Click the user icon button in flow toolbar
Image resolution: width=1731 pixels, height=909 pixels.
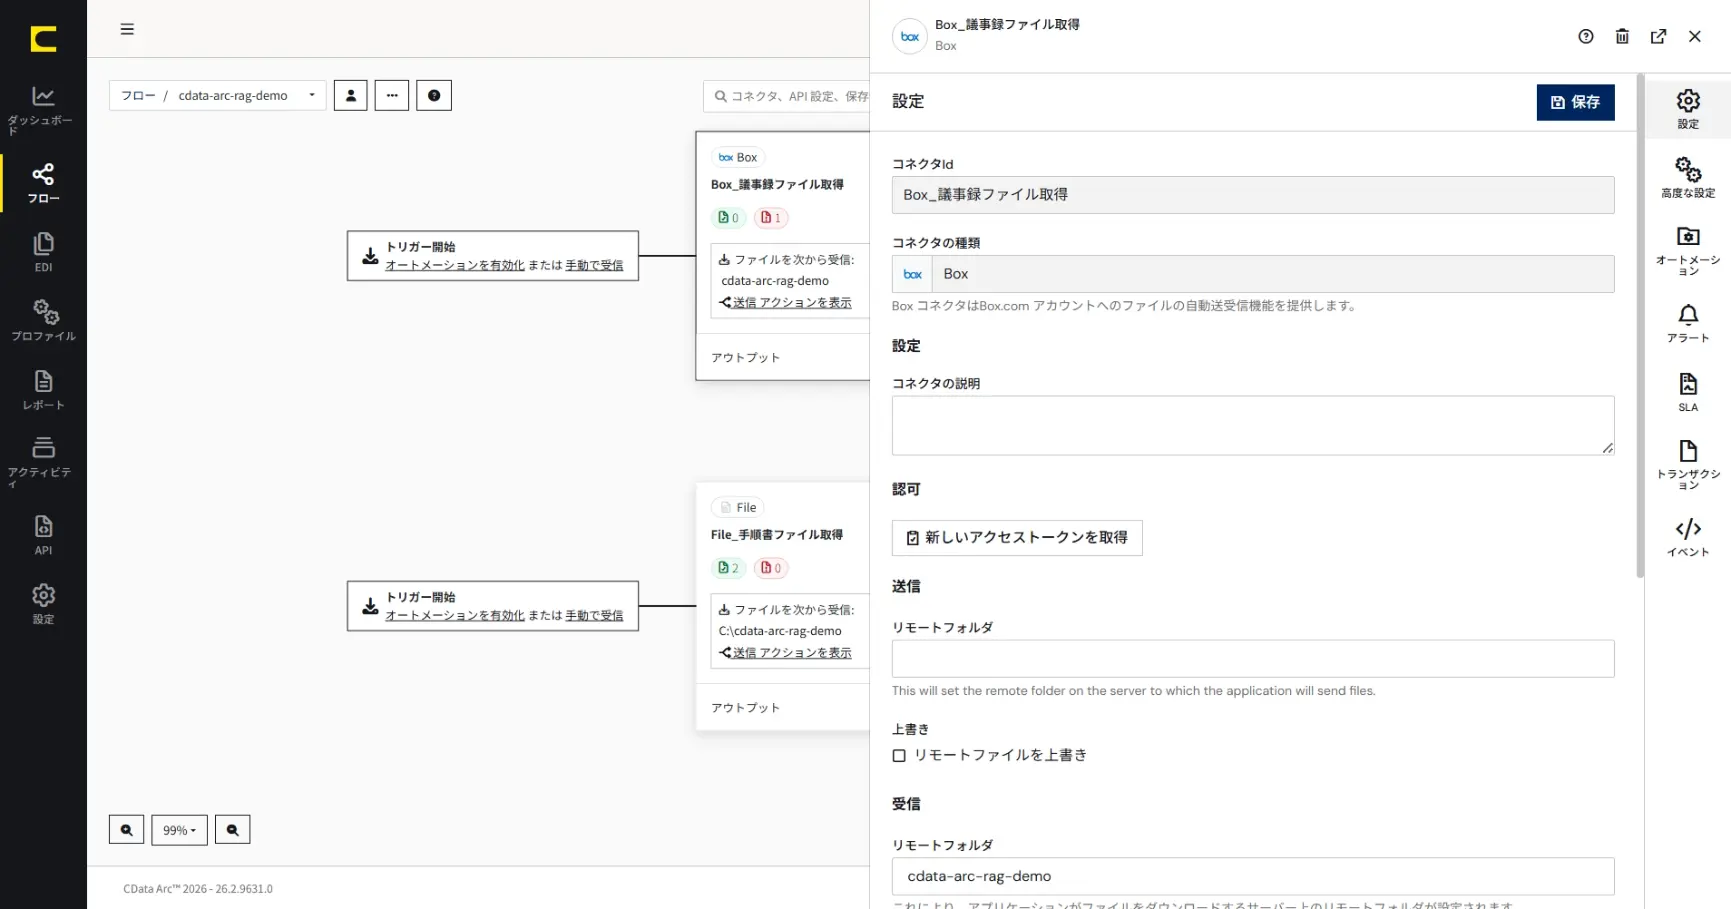pos(350,95)
